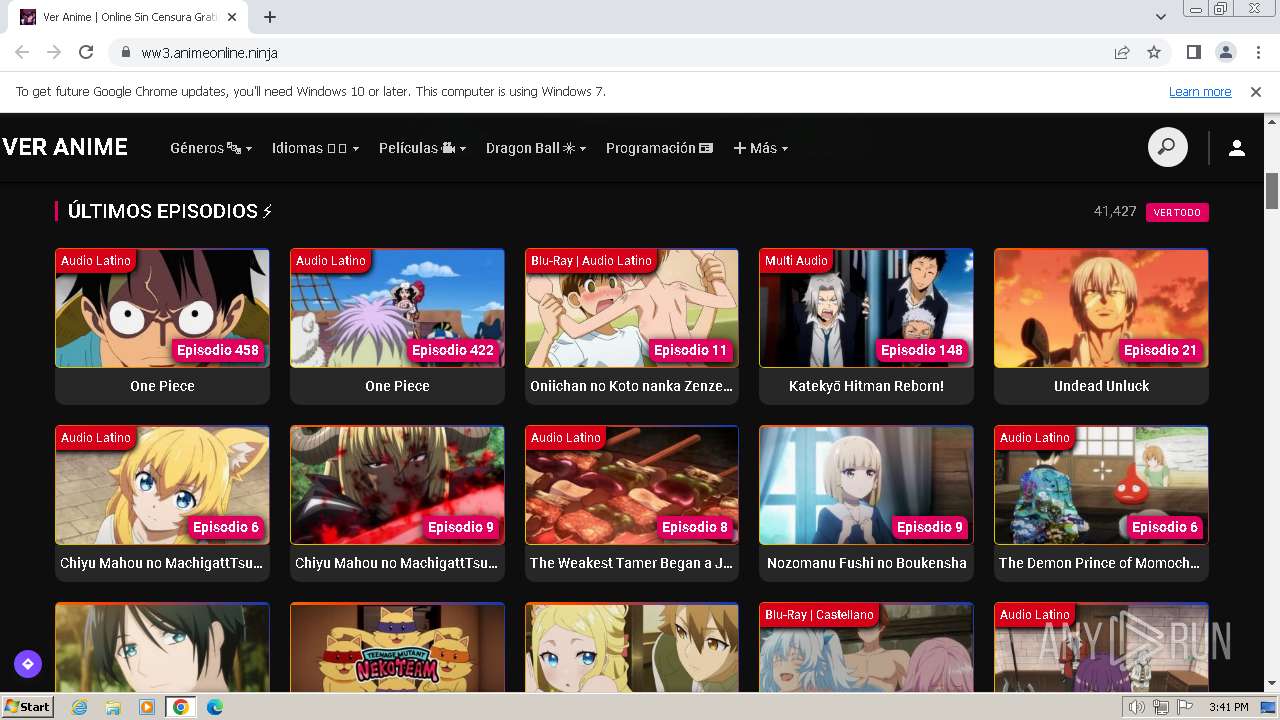Launch the media player taskbar icon

147,707
